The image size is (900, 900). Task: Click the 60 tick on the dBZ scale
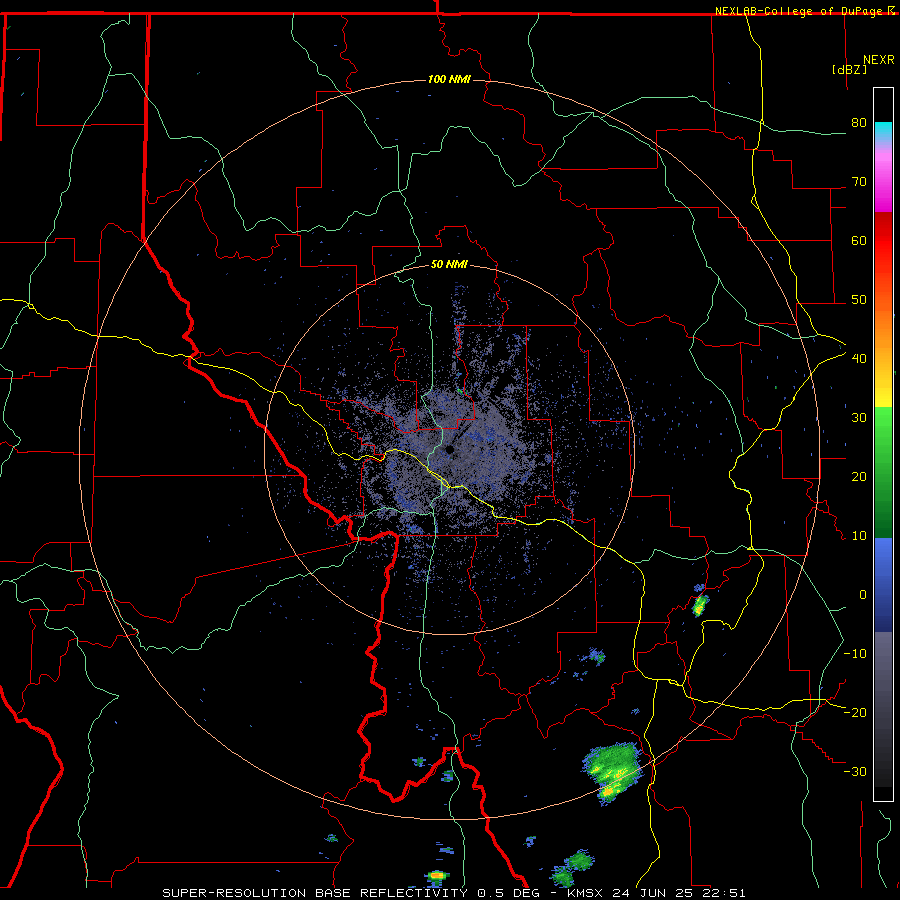pyautogui.click(x=859, y=240)
